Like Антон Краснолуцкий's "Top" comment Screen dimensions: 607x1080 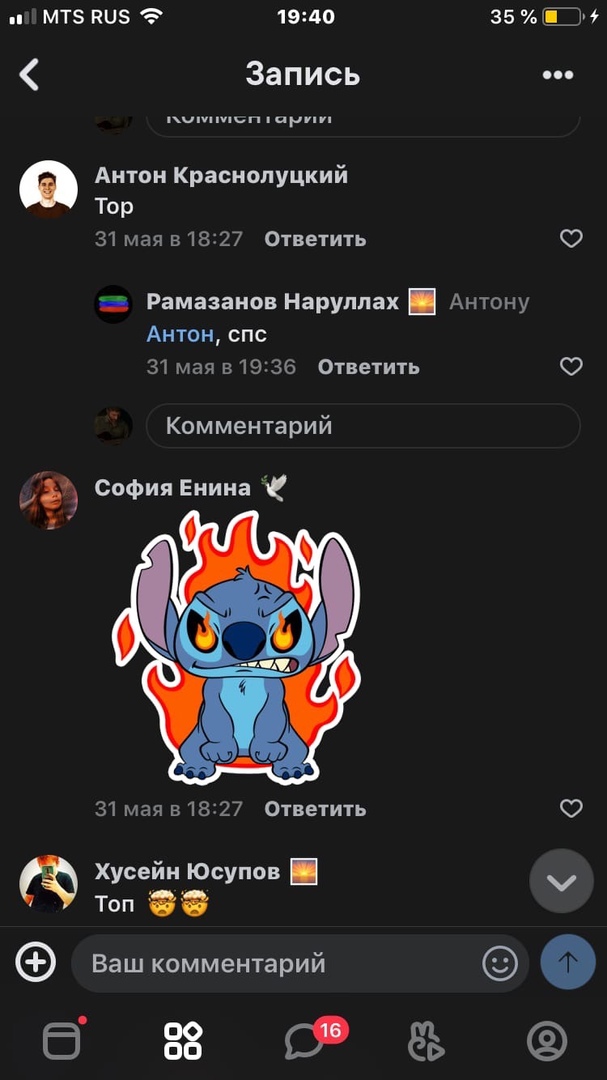coord(570,239)
